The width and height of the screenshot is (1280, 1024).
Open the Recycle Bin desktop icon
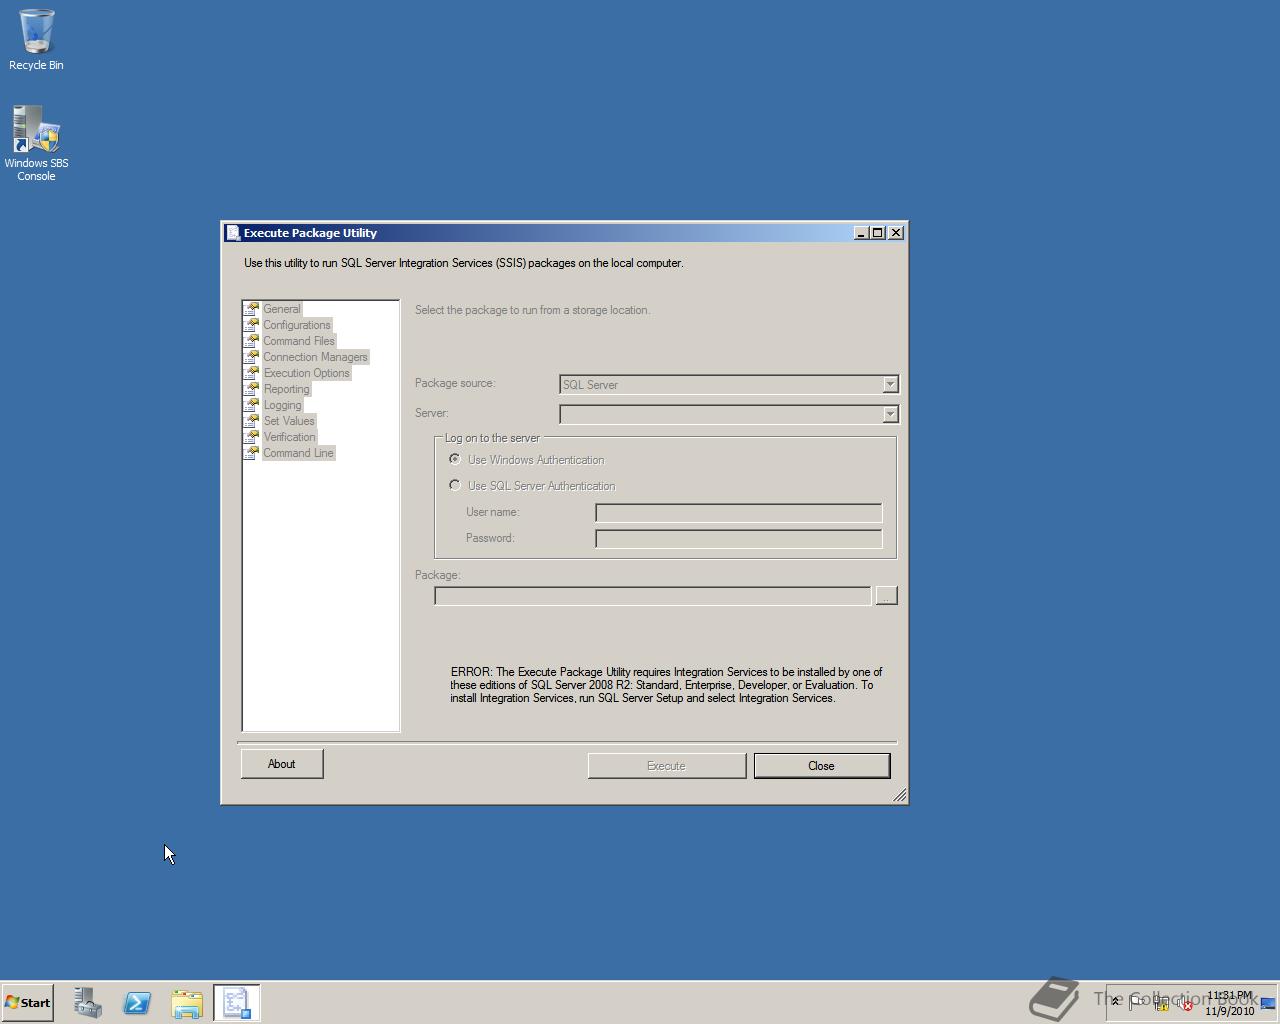[x=36, y=41]
